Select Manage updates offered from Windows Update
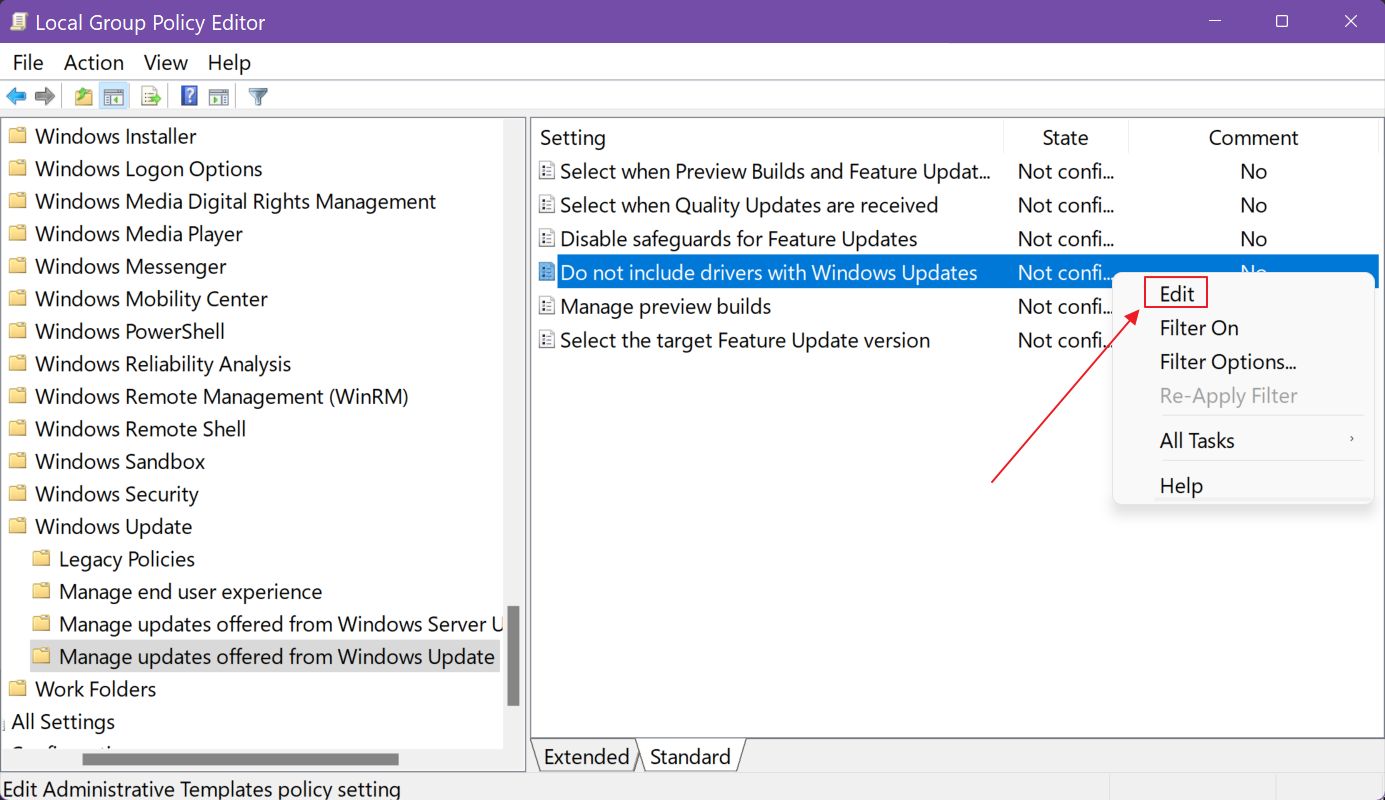This screenshot has height=800, width=1385. 277,657
